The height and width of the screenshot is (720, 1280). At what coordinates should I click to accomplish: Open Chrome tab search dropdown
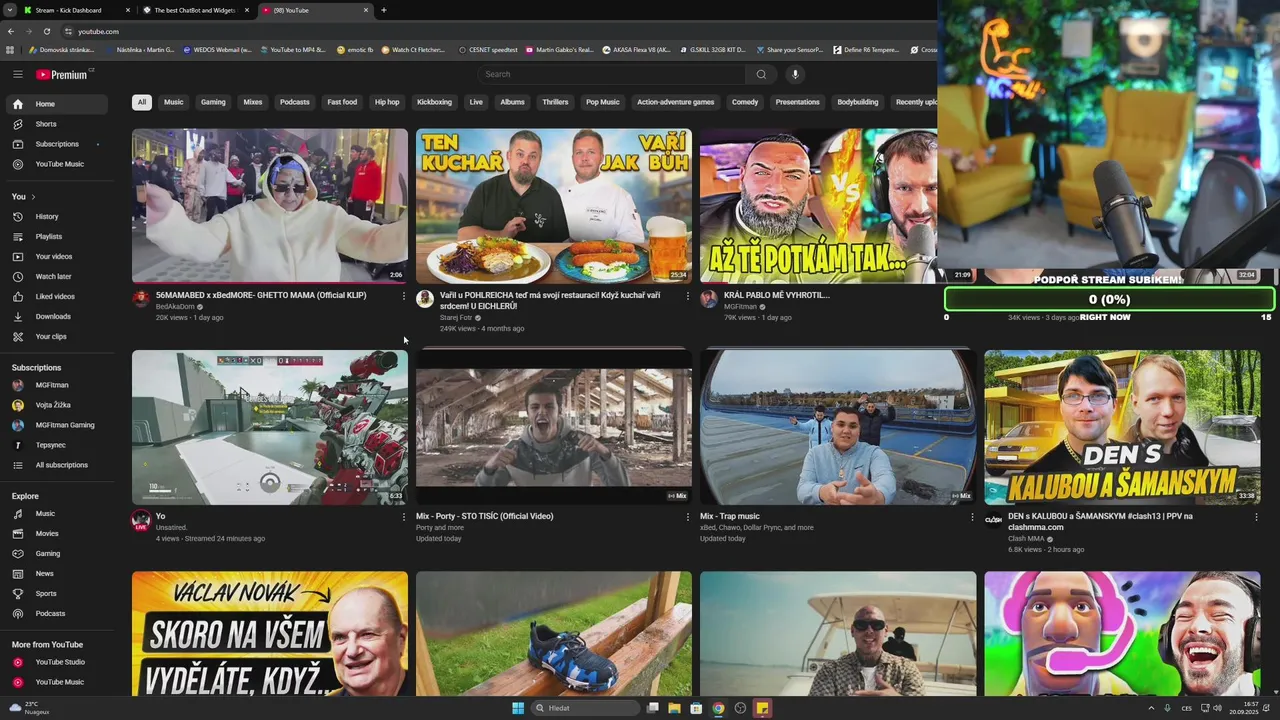tap(10, 10)
